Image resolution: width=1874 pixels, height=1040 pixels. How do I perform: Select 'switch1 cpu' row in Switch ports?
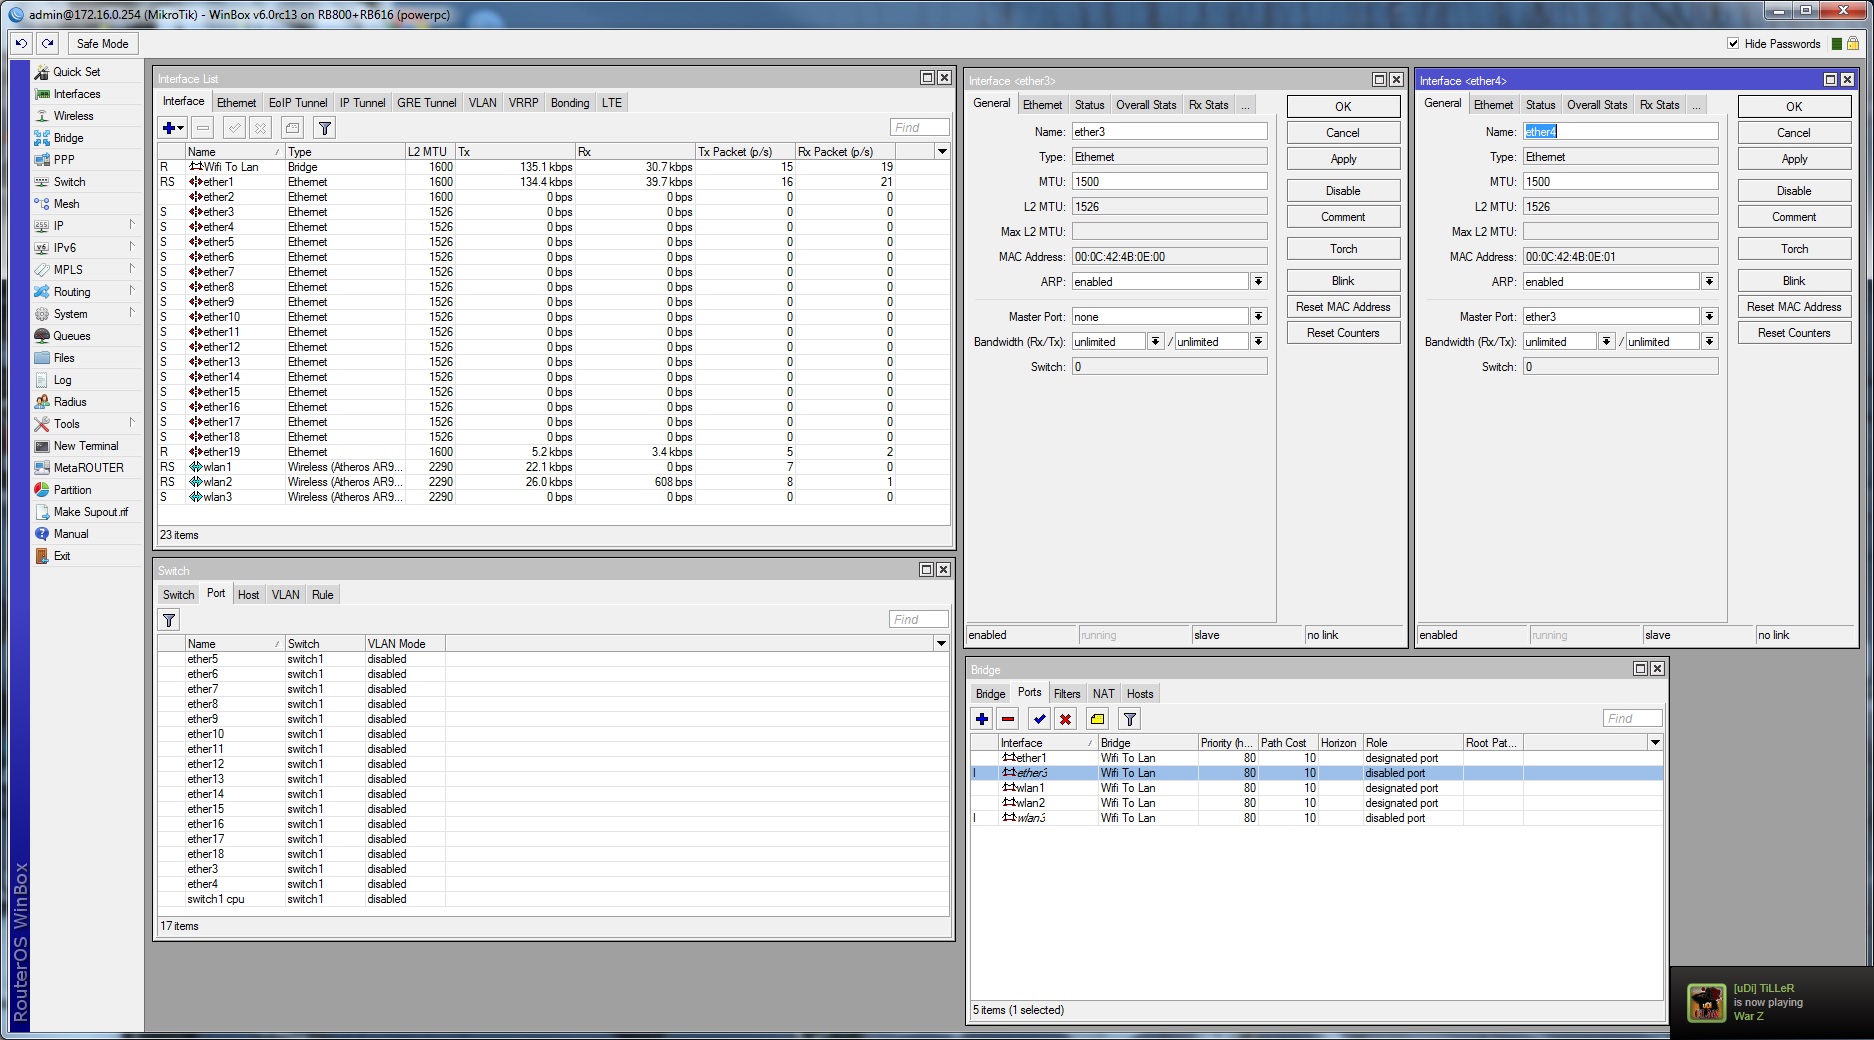553,899
